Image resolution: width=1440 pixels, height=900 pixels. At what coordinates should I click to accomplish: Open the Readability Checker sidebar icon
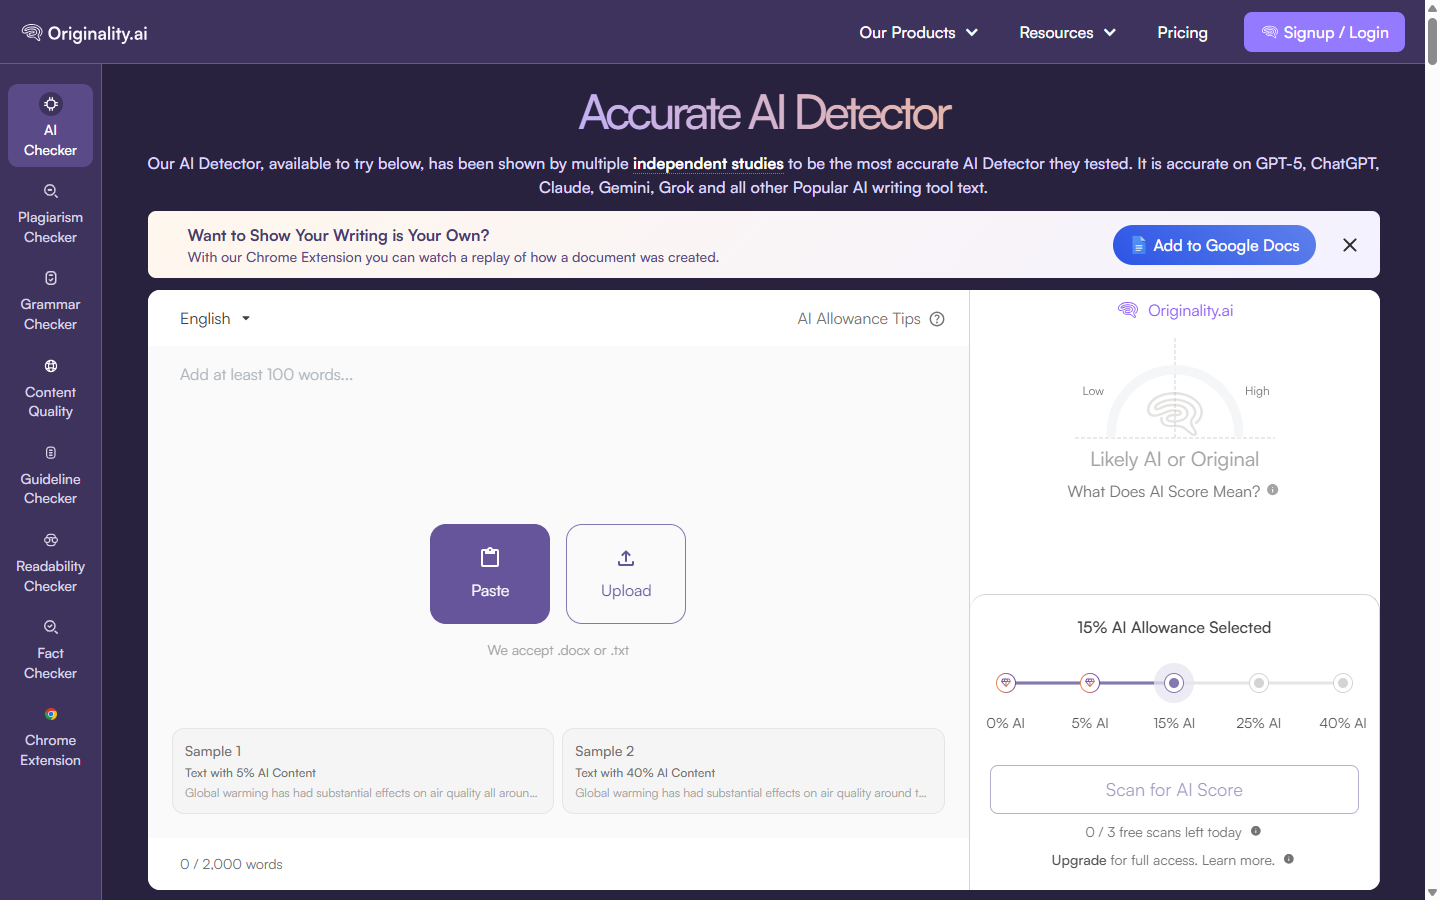(50, 540)
